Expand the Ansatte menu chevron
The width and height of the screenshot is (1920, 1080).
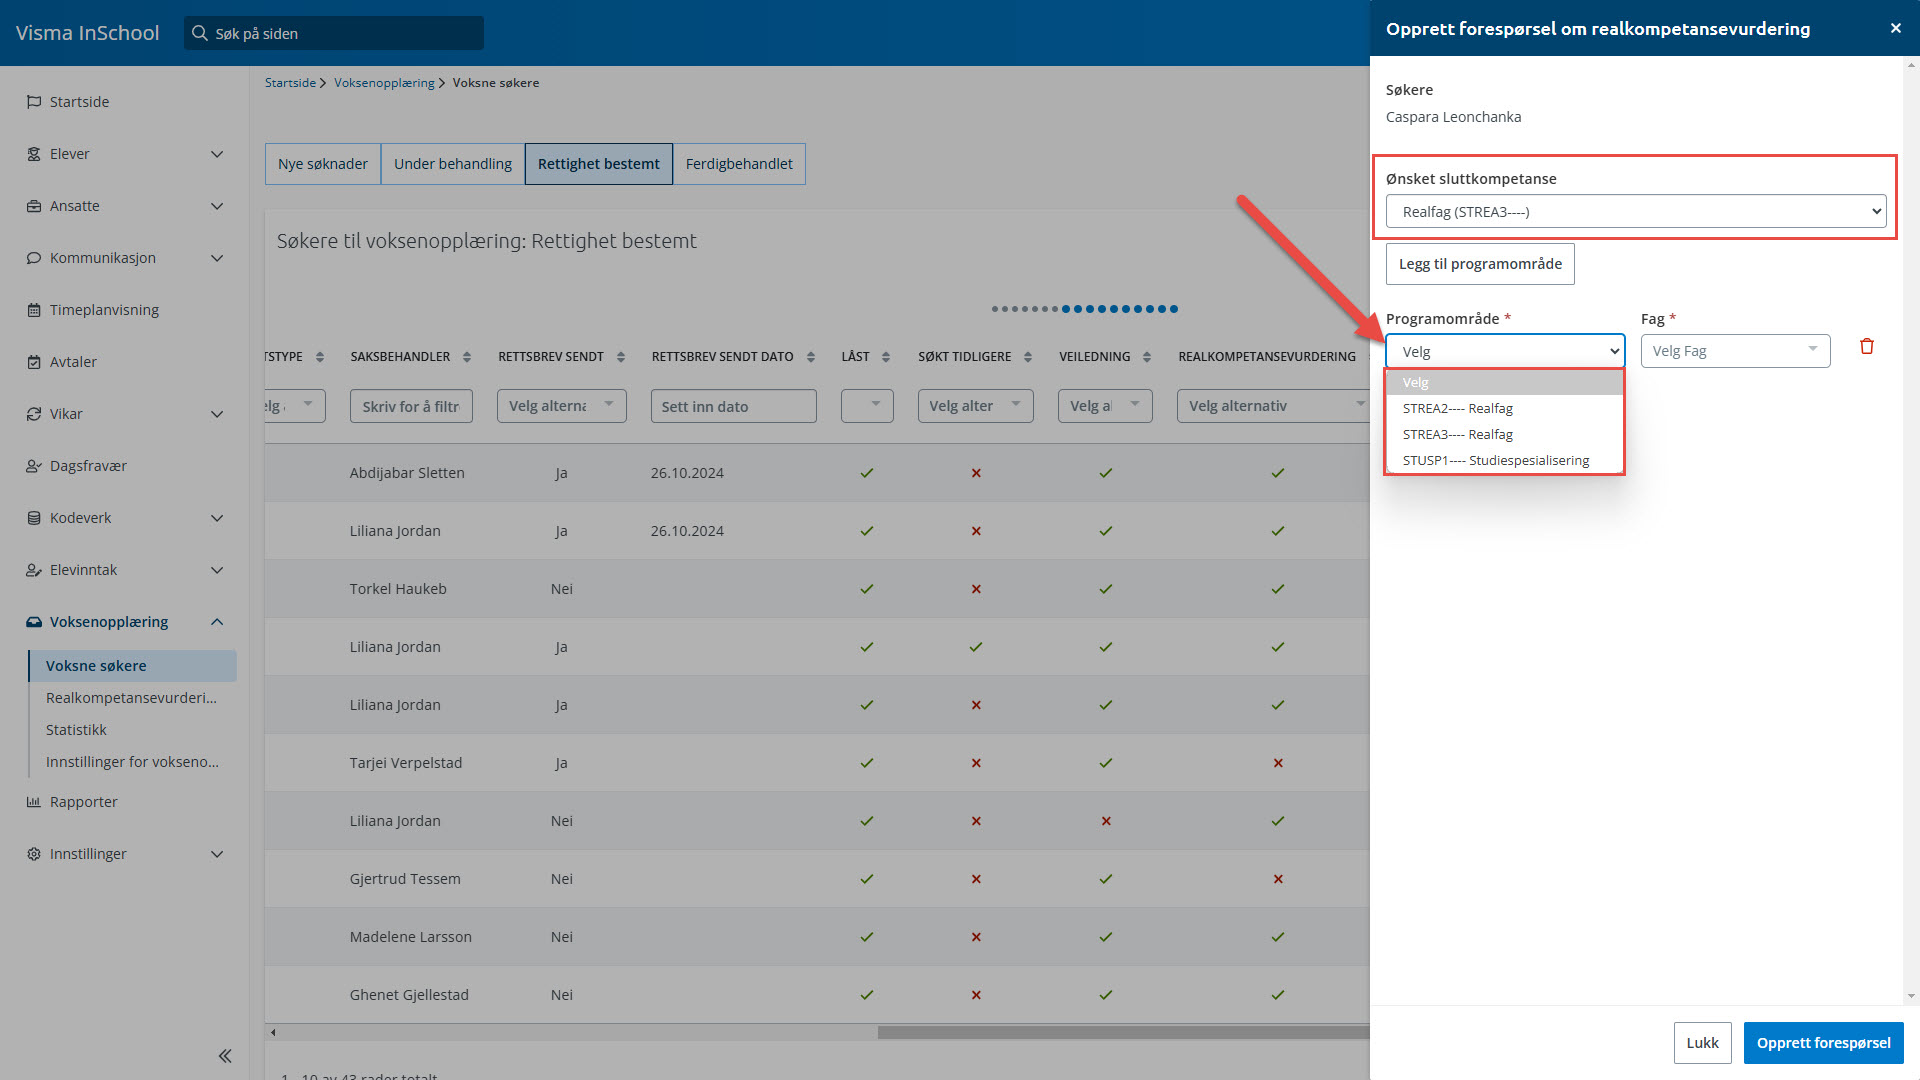point(217,206)
